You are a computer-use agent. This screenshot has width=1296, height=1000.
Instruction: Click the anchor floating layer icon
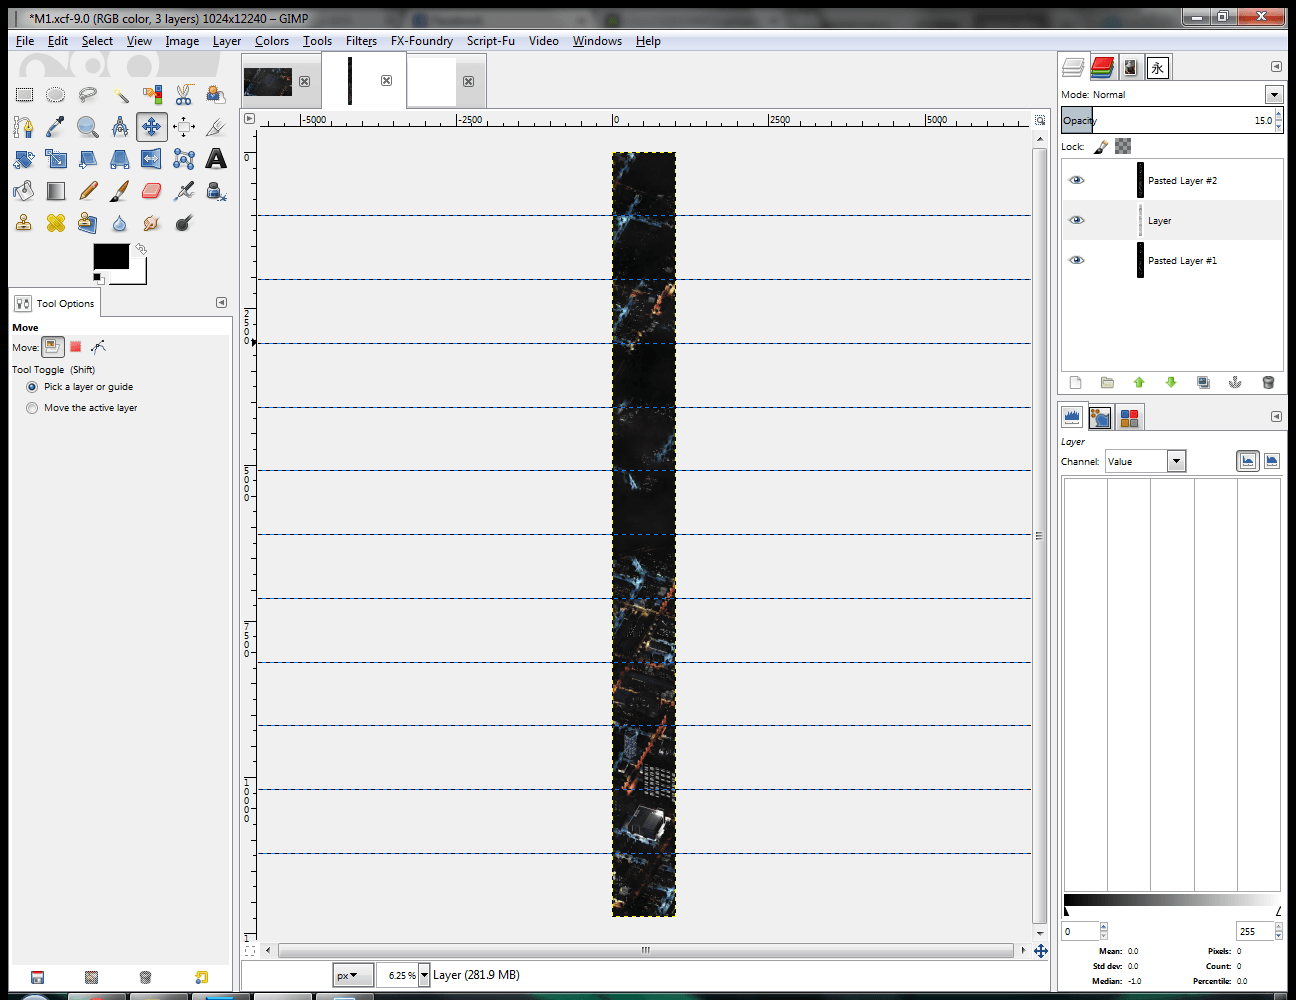(1235, 382)
